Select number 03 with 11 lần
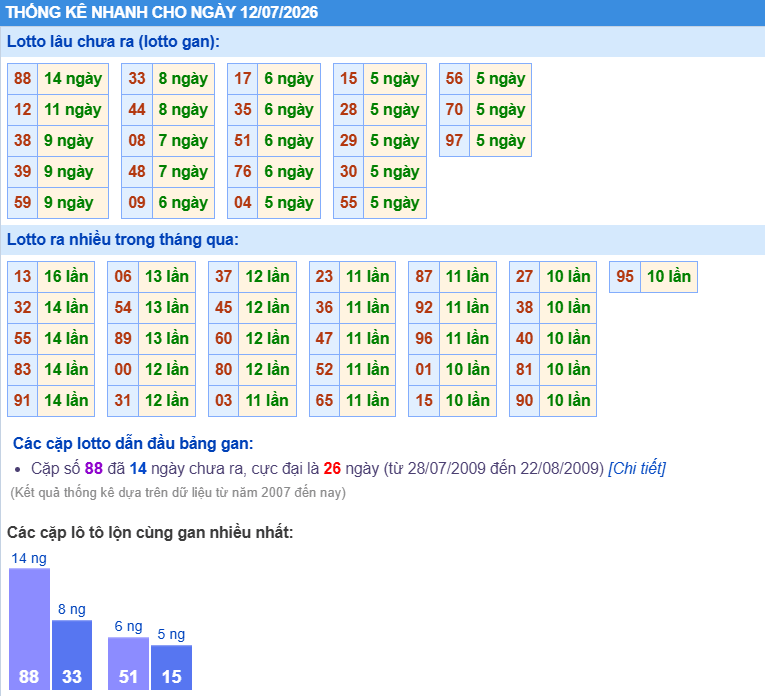 click(x=223, y=400)
